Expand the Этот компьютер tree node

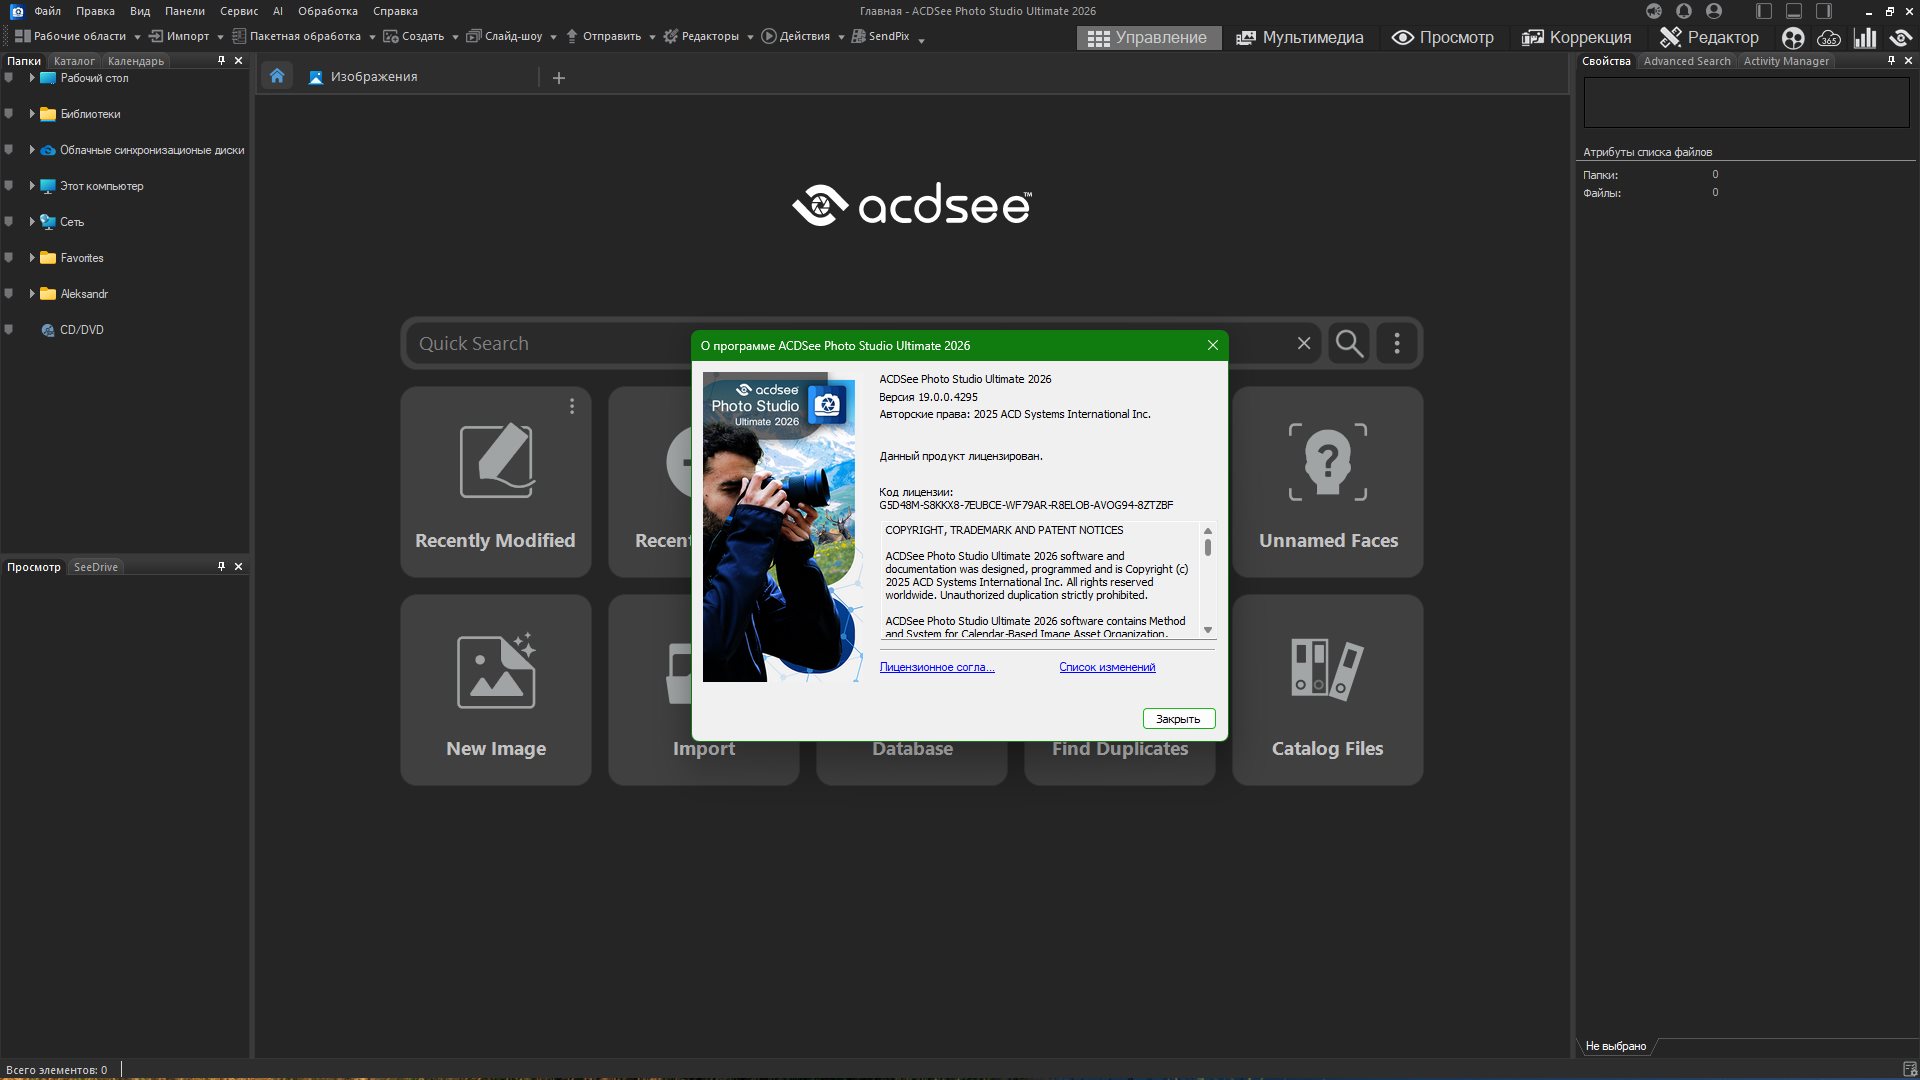(x=32, y=186)
